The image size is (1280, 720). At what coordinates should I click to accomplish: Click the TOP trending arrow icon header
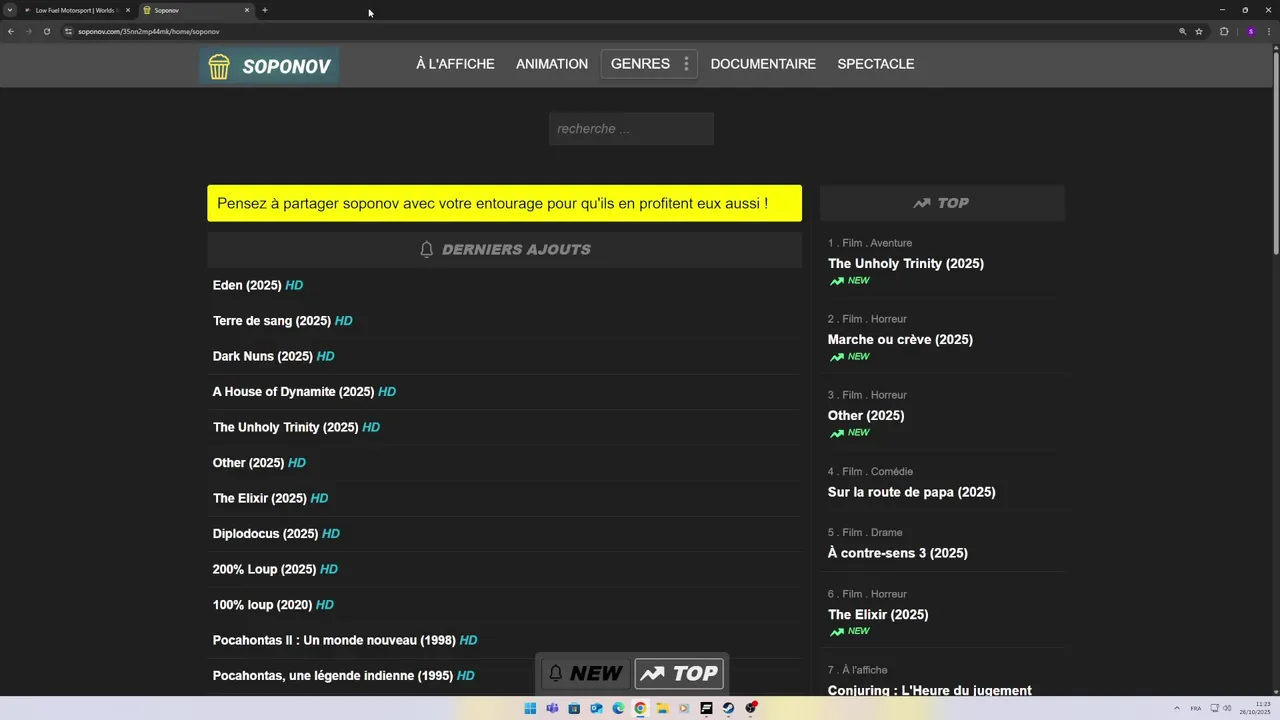point(922,203)
